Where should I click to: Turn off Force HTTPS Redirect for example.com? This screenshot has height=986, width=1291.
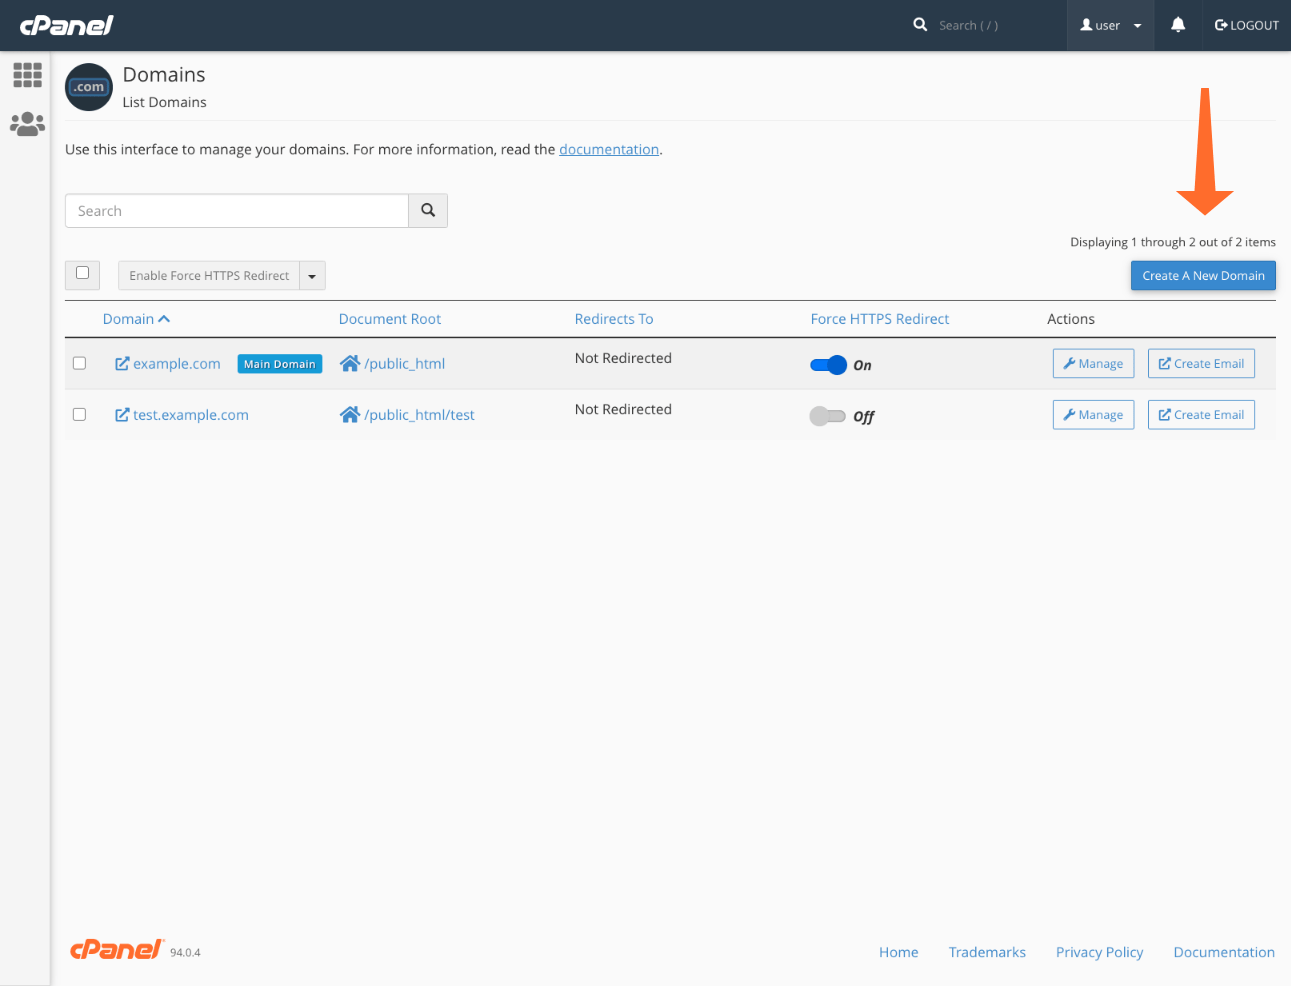point(828,365)
